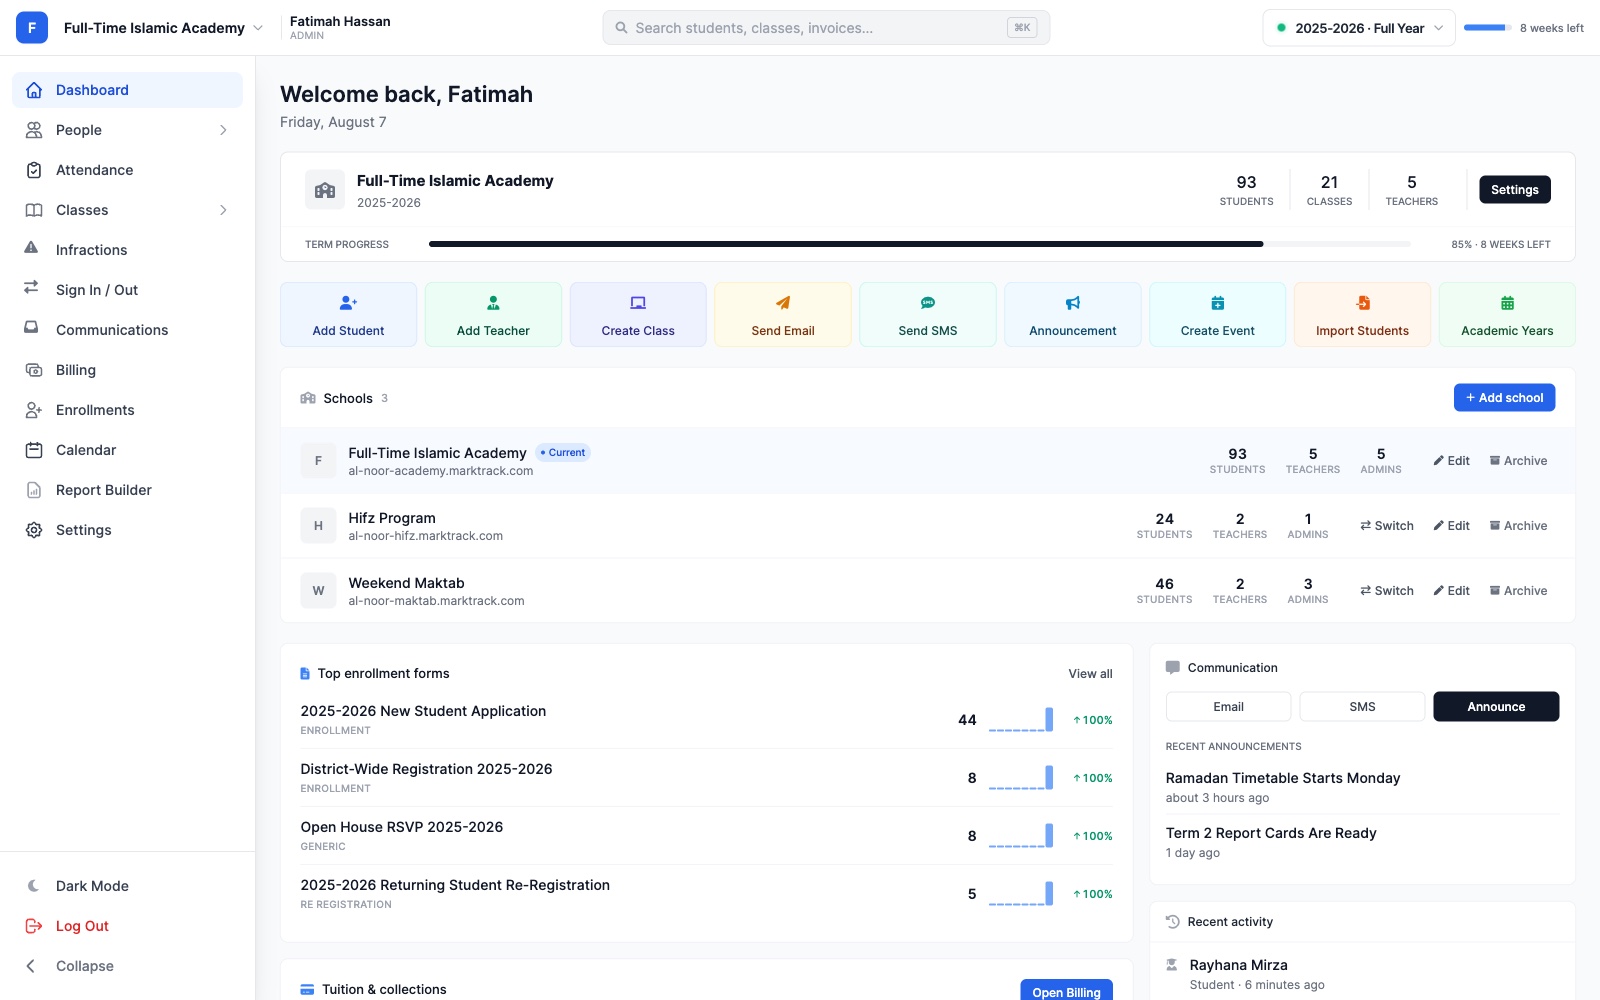This screenshot has height=1000, width=1600.
Task: Switch to the Hifz Program school
Action: click(x=1386, y=526)
